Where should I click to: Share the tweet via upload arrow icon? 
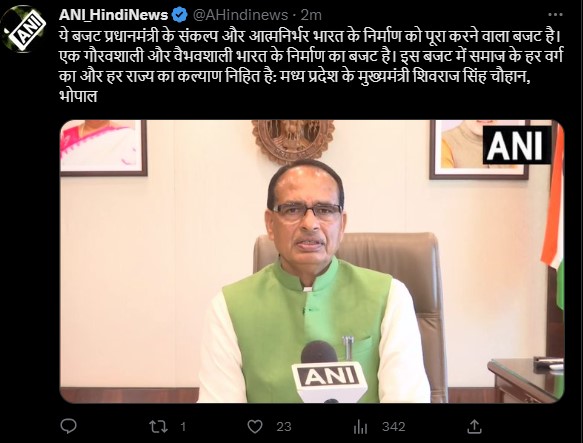point(474,426)
